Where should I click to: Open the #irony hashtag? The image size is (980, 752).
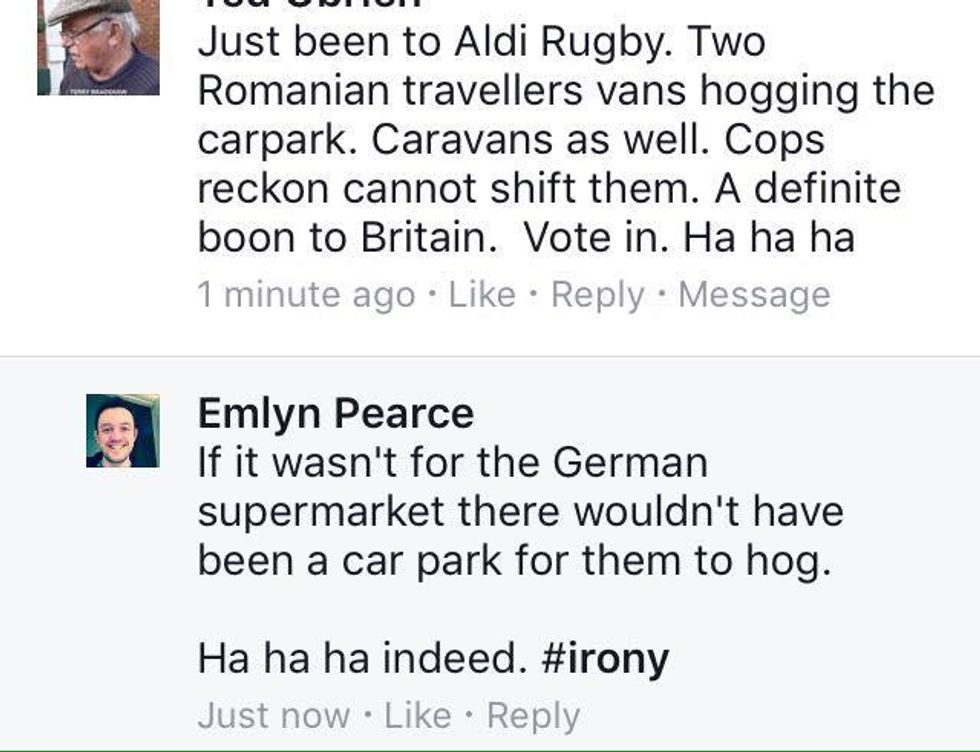[x=604, y=659]
